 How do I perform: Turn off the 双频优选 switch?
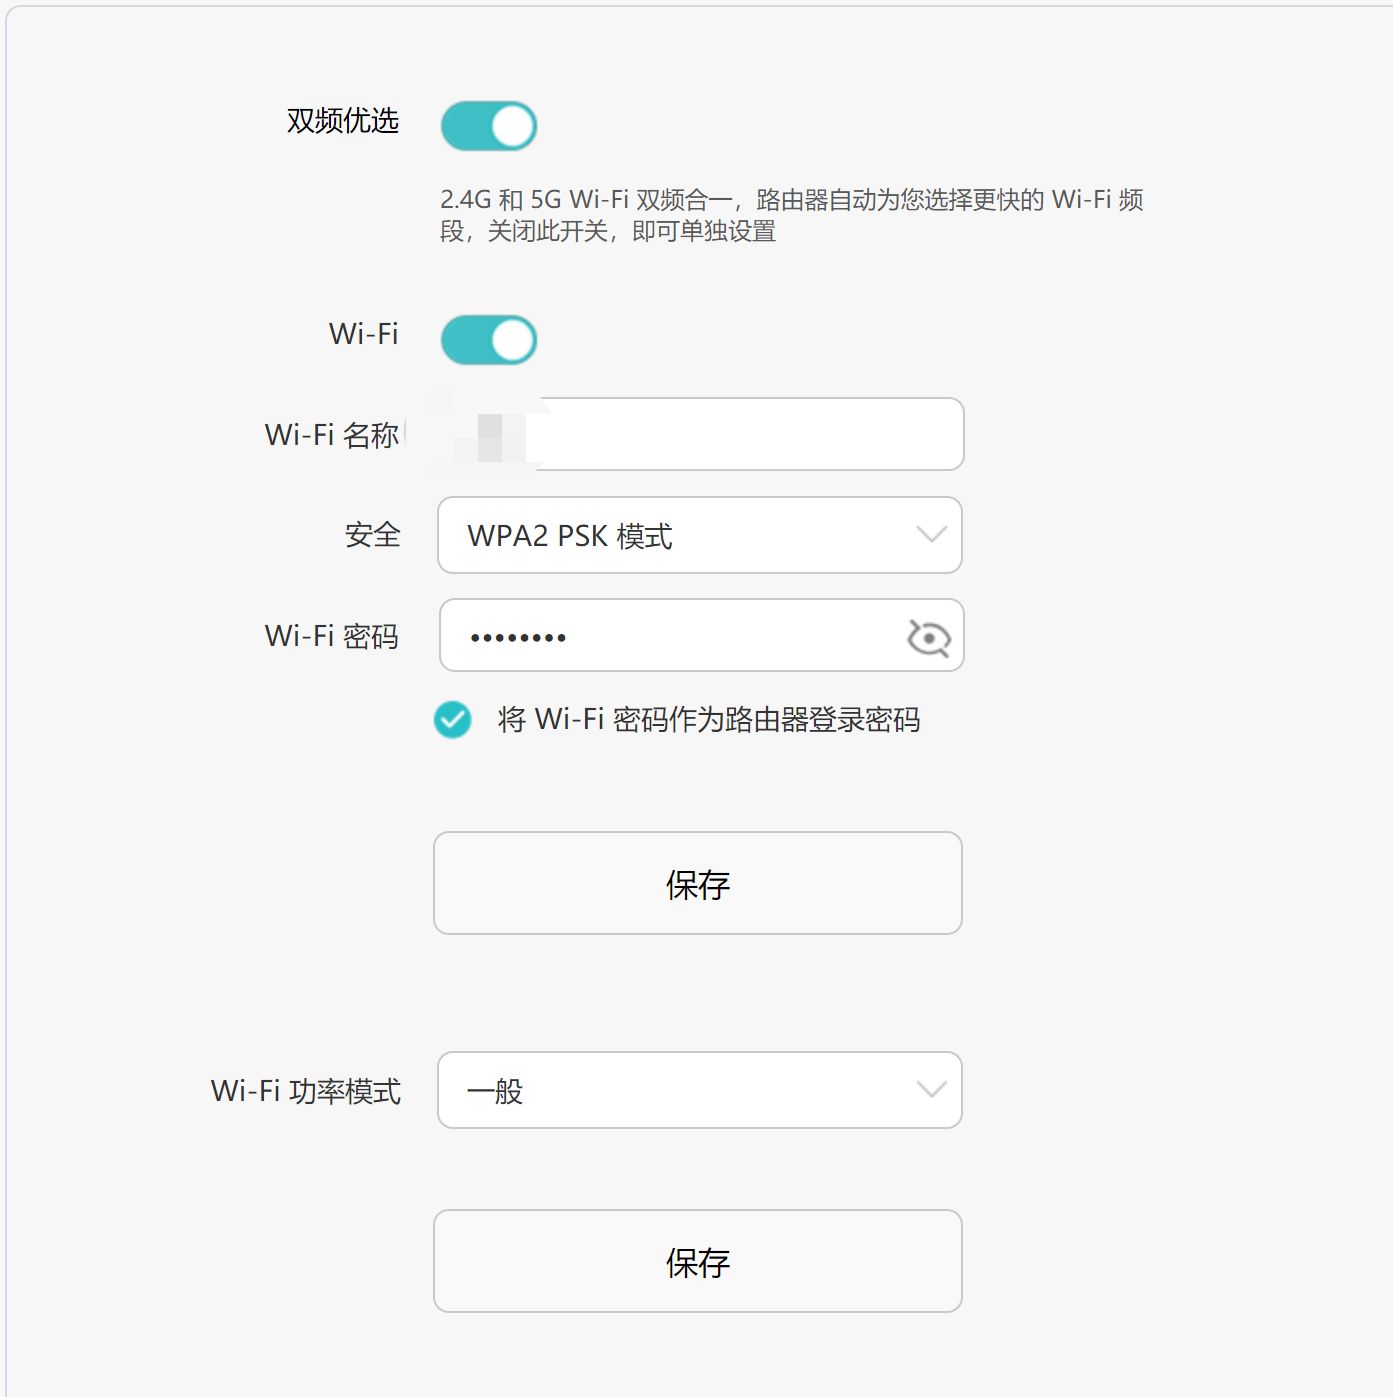click(x=489, y=126)
